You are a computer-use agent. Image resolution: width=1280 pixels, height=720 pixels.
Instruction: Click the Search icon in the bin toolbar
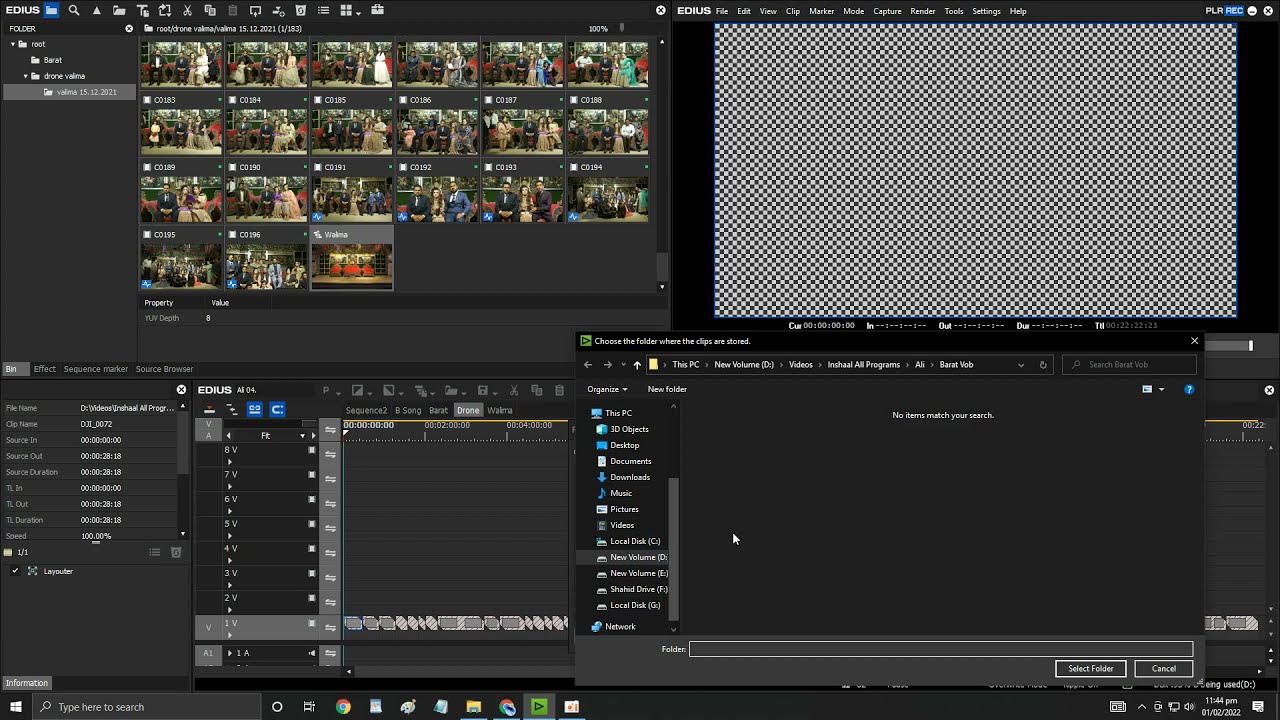tap(74, 10)
